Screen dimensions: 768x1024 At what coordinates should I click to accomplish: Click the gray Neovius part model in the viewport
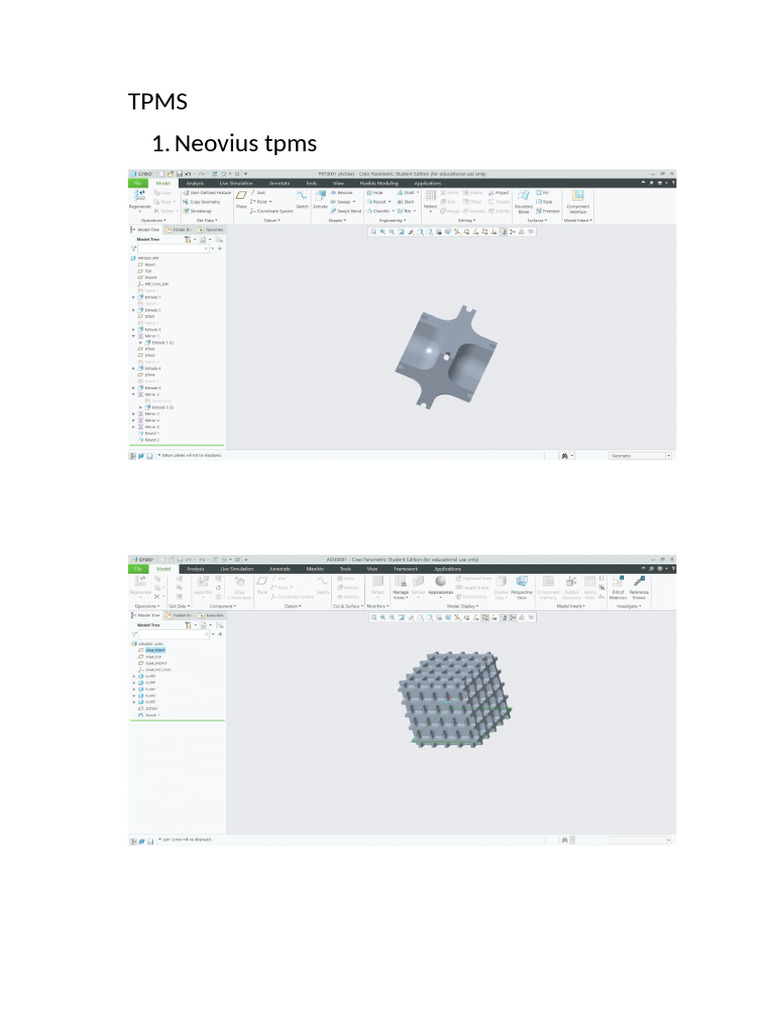[446, 357]
